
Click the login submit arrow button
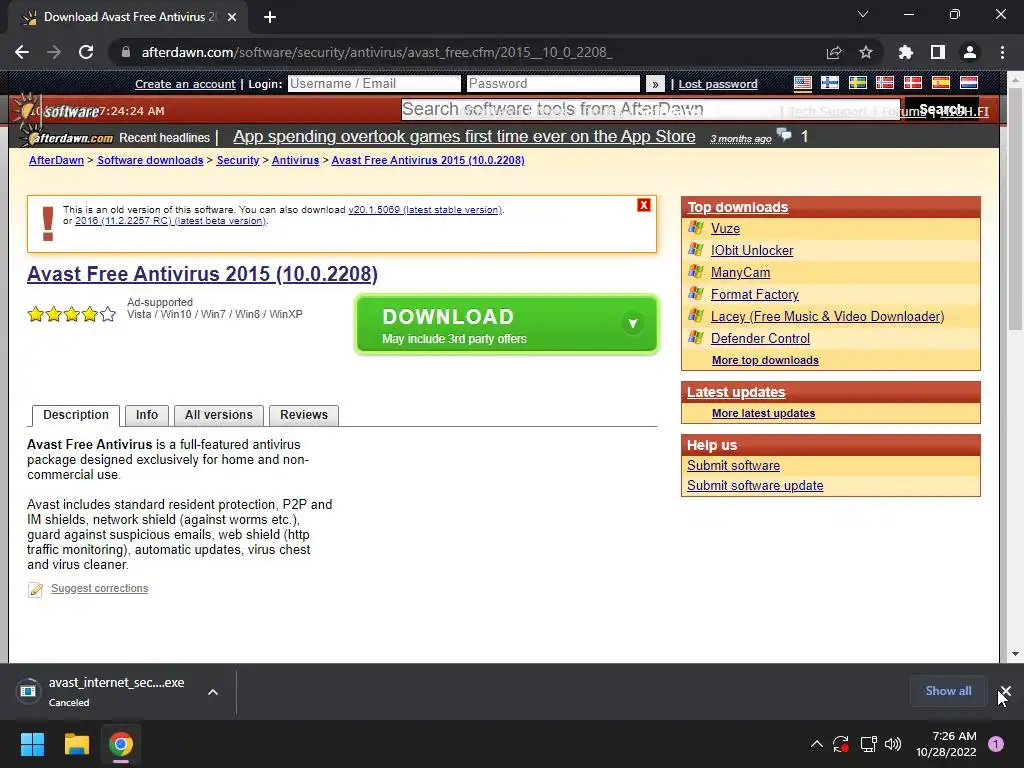pyautogui.click(x=654, y=84)
